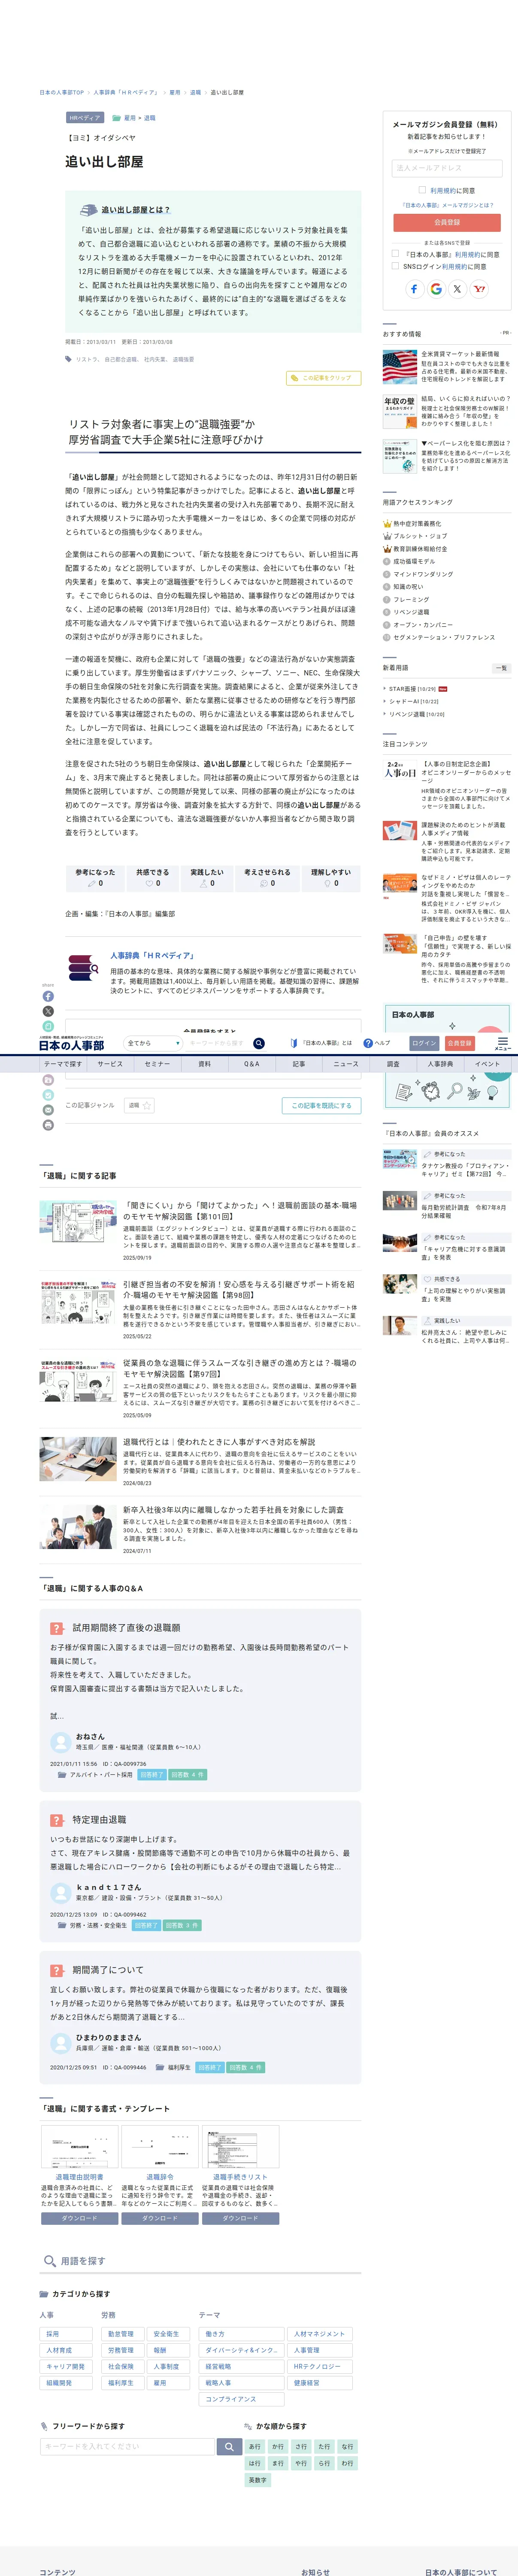Click crown icon beside 熱中症対策義務化
518x2576 pixels.
[387, 524]
